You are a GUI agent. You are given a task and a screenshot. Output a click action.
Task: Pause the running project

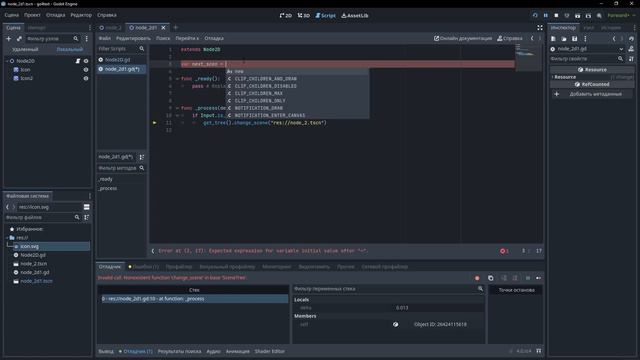[x=546, y=16]
